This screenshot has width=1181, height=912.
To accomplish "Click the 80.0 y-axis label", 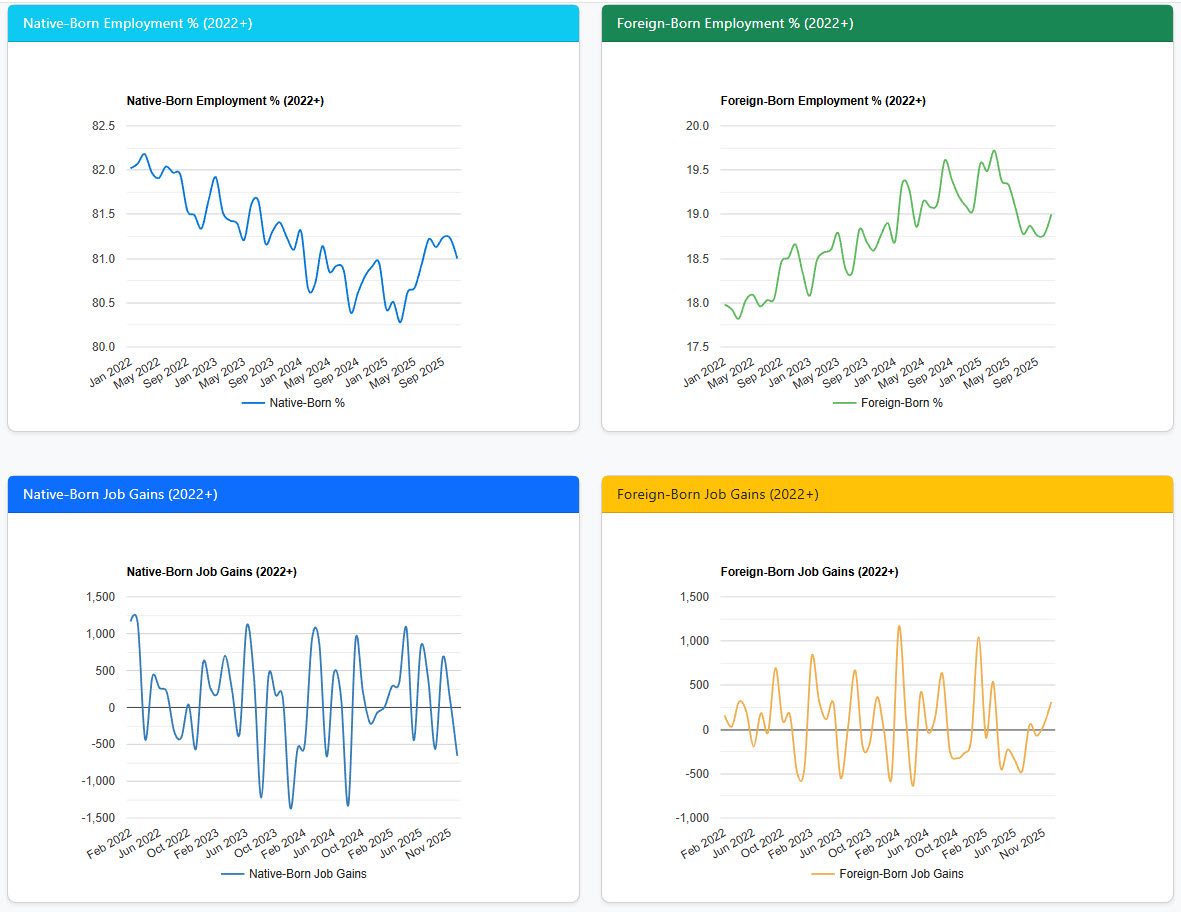I will (x=103, y=348).
